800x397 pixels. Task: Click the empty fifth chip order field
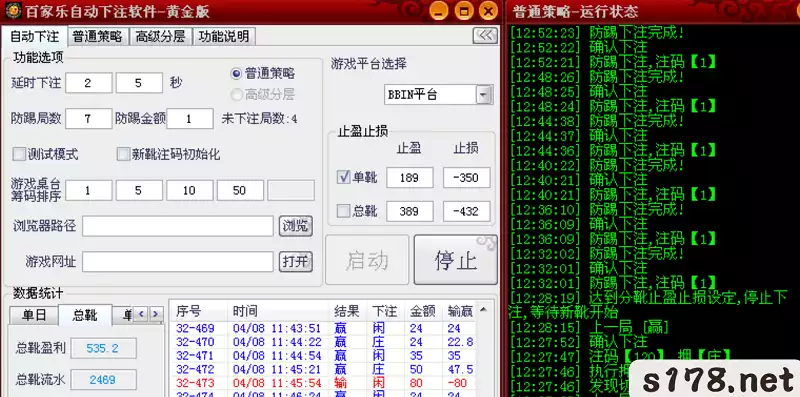click(291, 190)
